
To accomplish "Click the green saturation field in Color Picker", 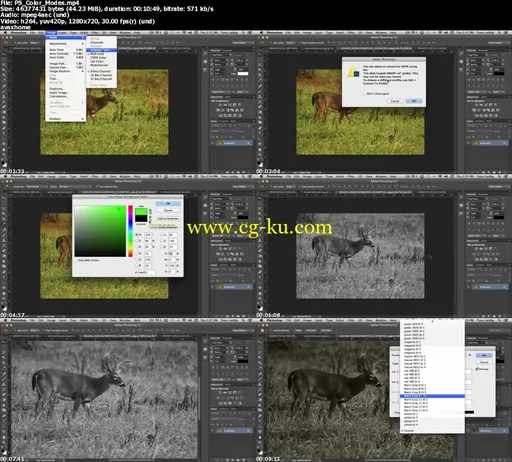I will pyautogui.click(x=100, y=231).
